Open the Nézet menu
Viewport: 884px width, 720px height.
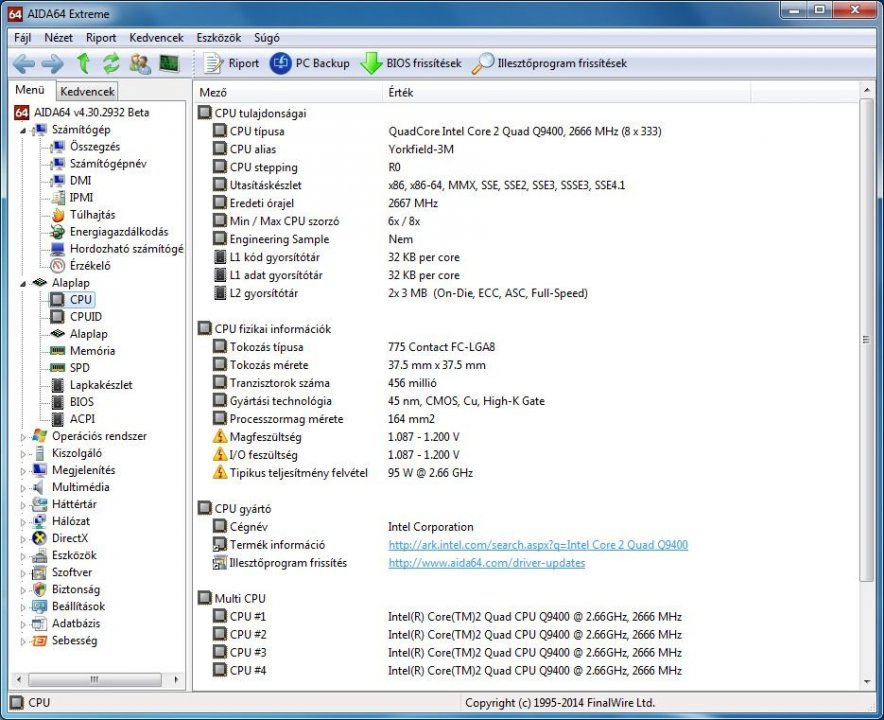tap(59, 38)
